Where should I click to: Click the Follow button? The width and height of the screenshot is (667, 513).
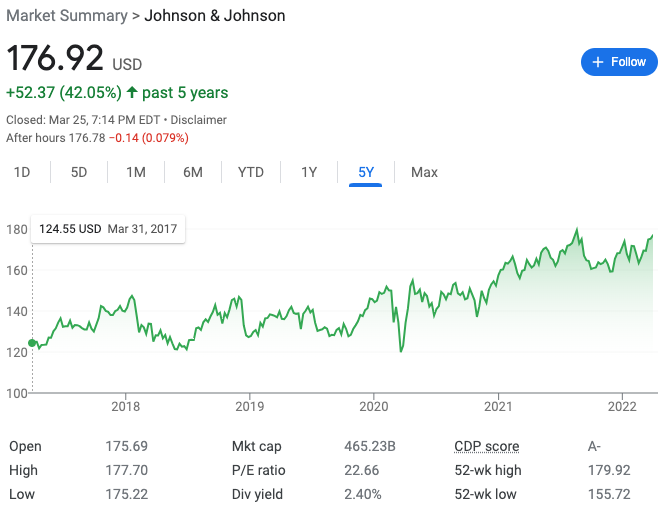(619, 62)
